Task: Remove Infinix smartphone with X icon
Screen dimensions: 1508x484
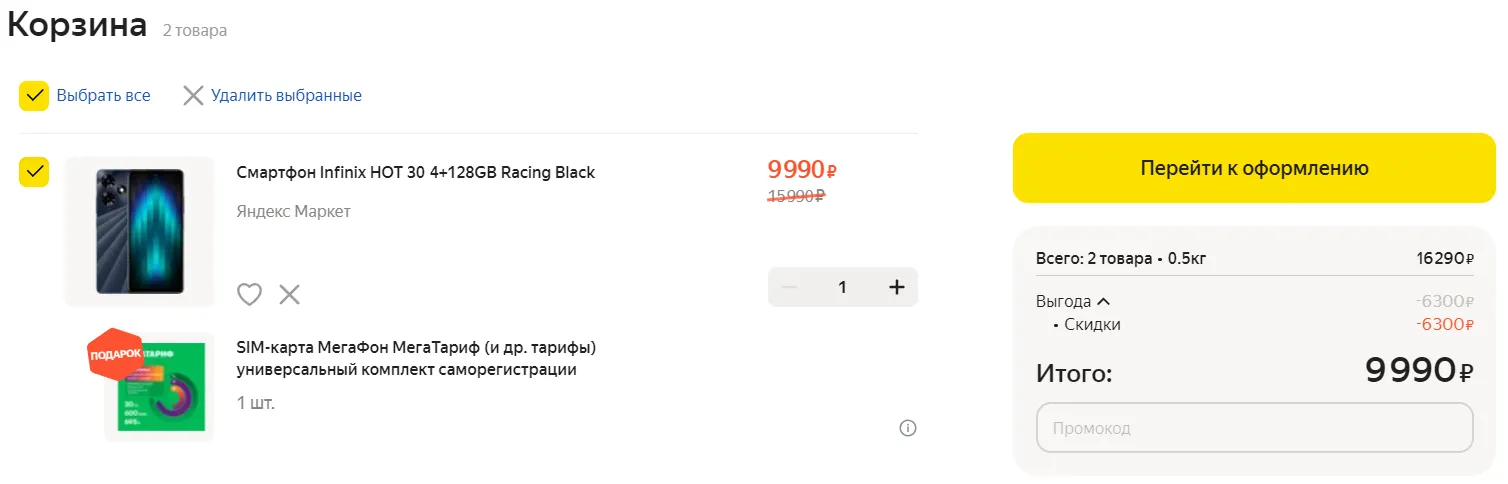Action: 289,294
